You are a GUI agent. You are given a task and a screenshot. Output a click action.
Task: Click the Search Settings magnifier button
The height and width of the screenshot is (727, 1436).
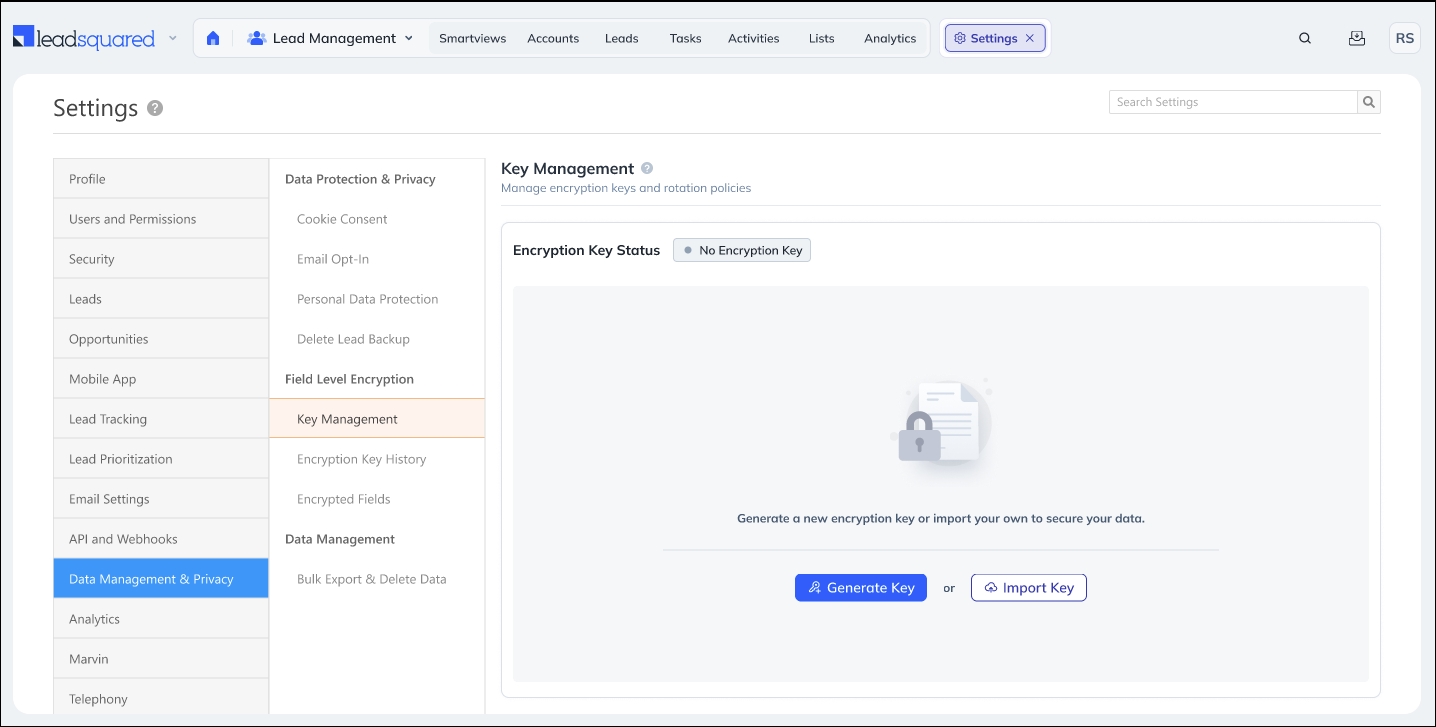pos(1369,102)
